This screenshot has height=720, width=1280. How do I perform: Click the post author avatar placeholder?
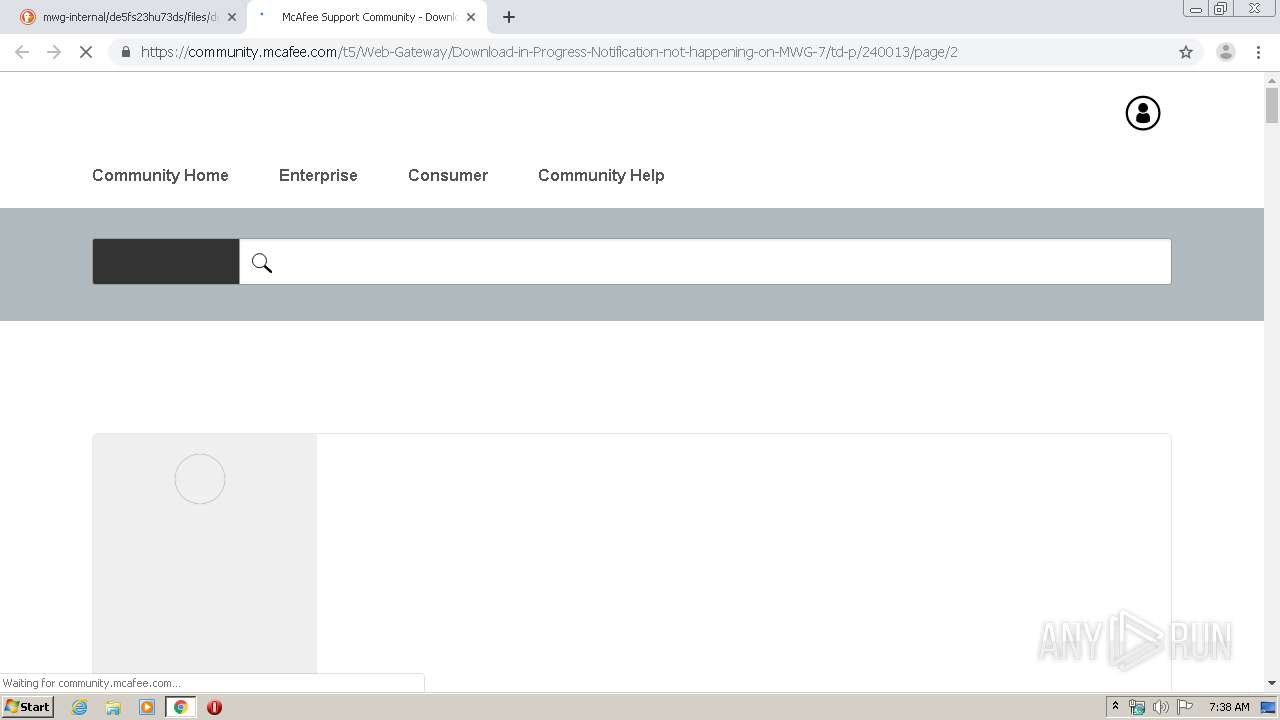click(200, 479)
